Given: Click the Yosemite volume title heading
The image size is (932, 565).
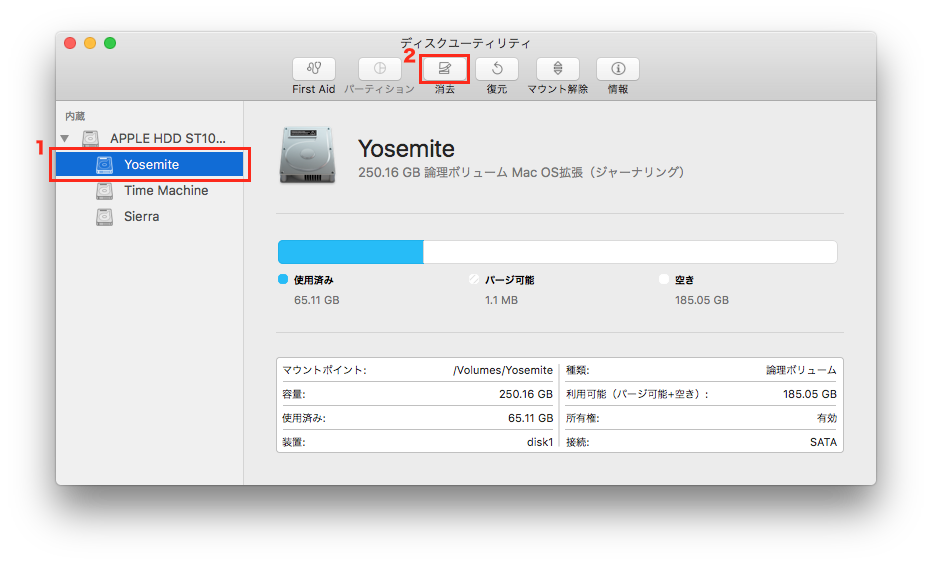Looking at the screenshot, I should coord(407,149).
